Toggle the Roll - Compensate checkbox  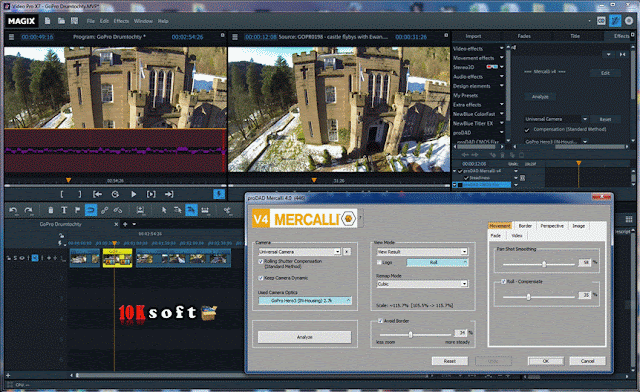coord(504,282)
